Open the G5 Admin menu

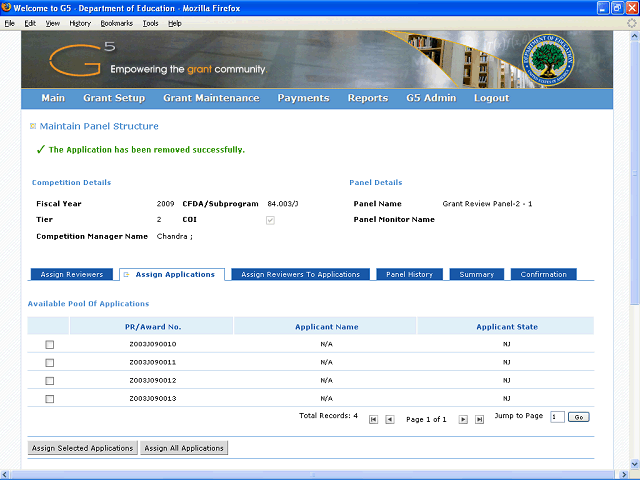point(431,98)
